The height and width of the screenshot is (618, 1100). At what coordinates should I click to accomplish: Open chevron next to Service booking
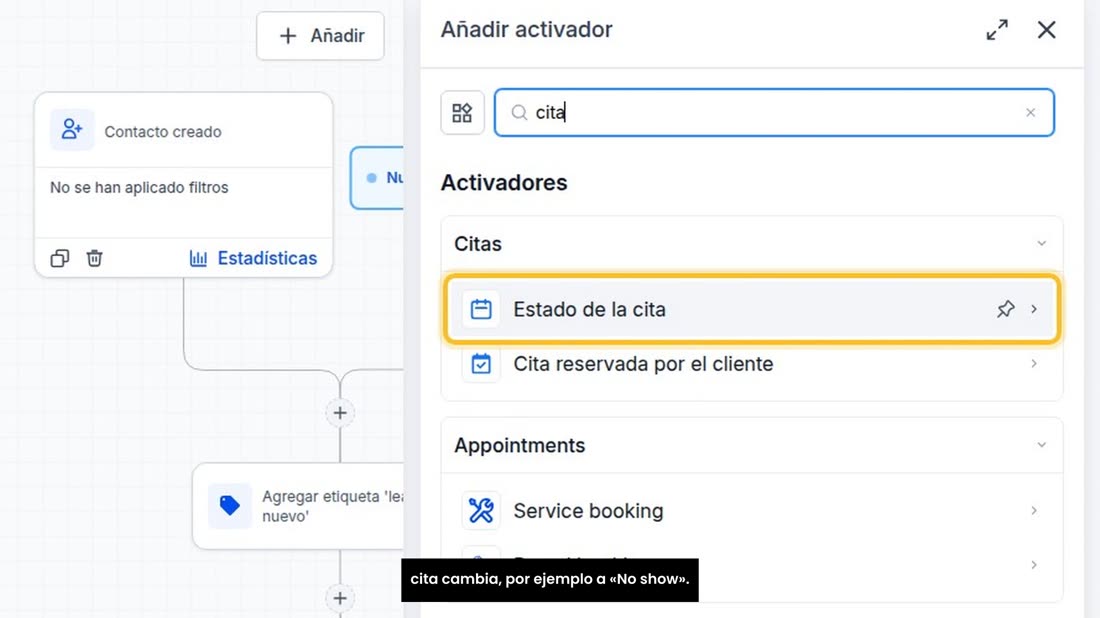coord(1033,511)
